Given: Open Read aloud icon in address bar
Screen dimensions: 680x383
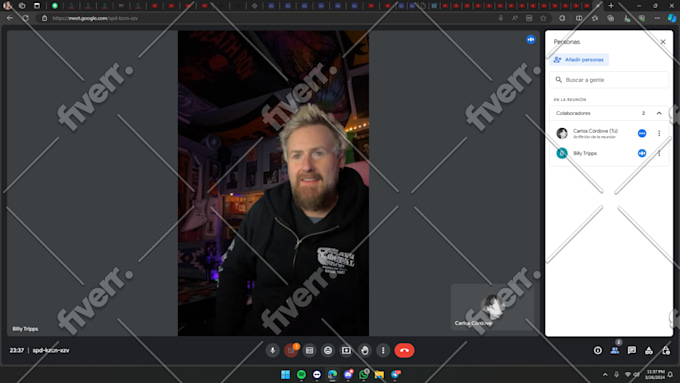Looking at the screenshot, I should tap(515, 18).
